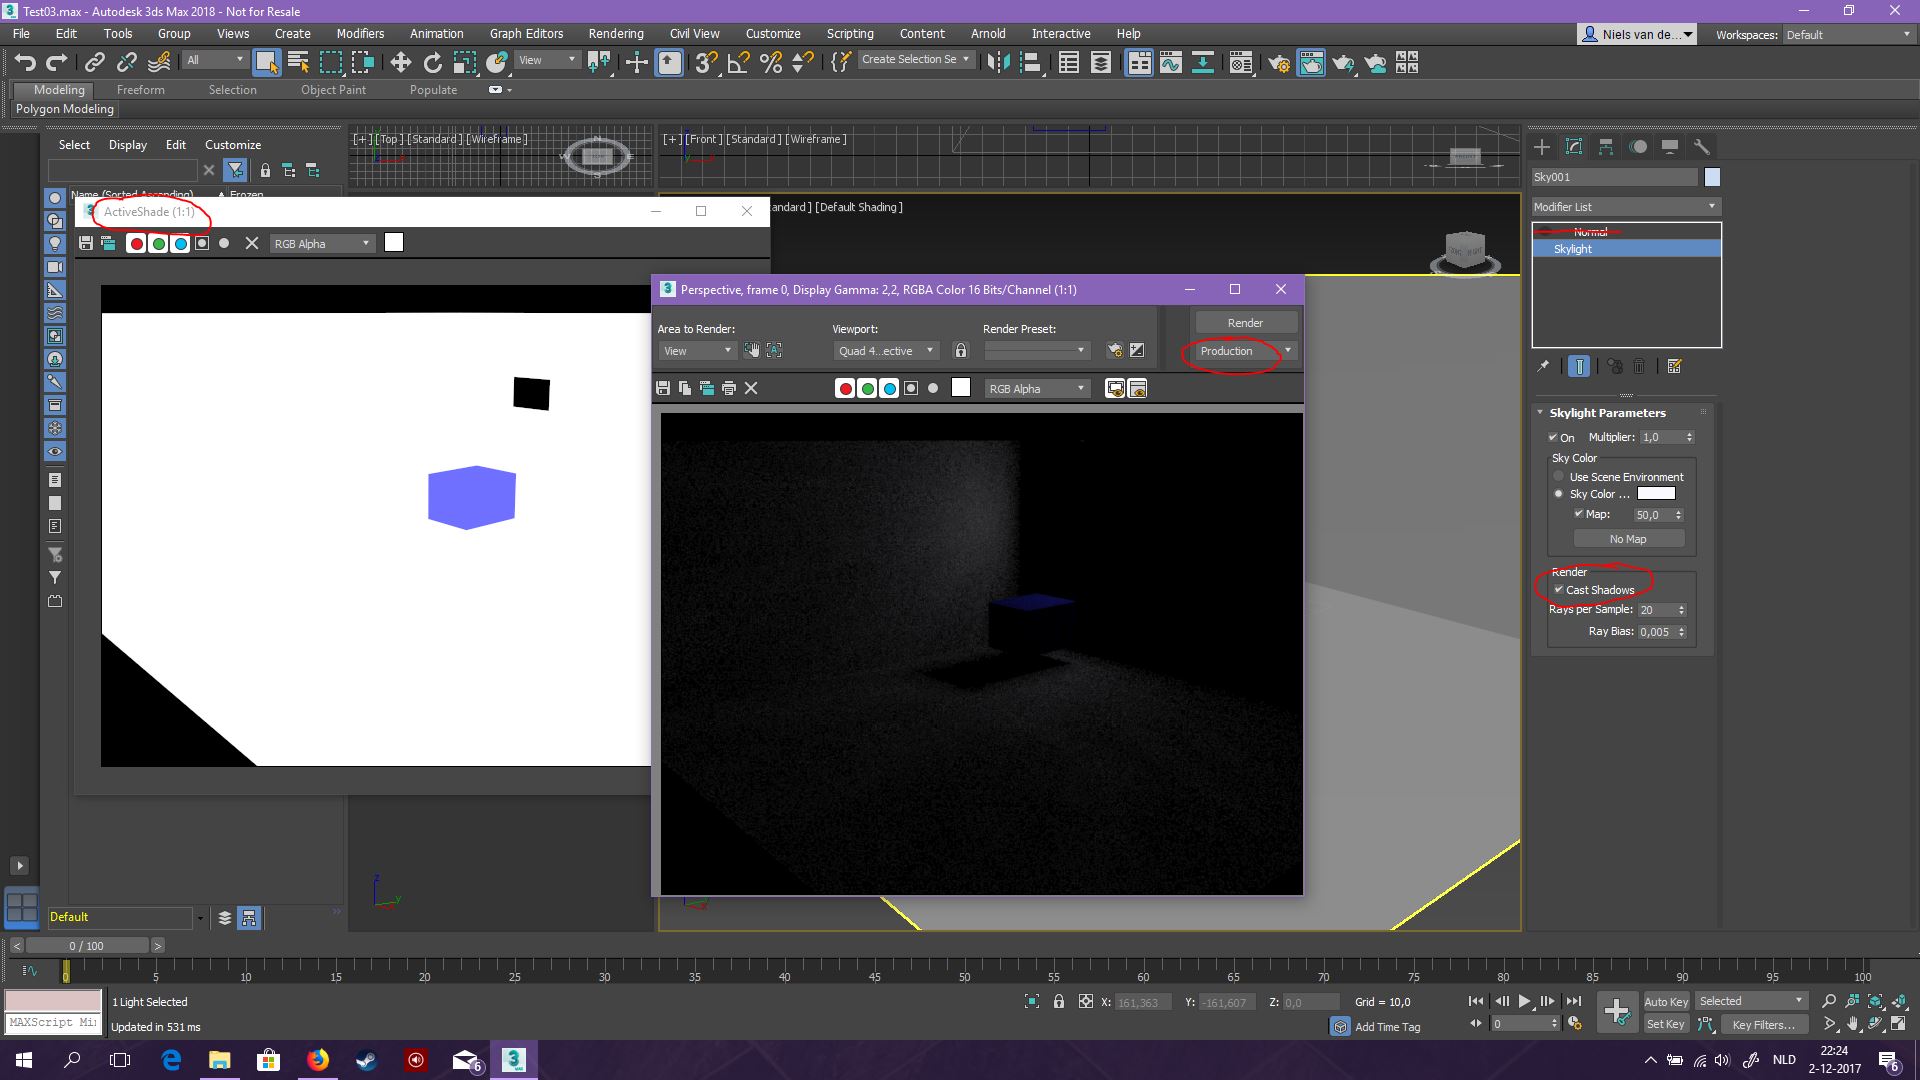Open the Rendering menu
Viewport: 1920px width, 1080px height.
click(615, 33)
